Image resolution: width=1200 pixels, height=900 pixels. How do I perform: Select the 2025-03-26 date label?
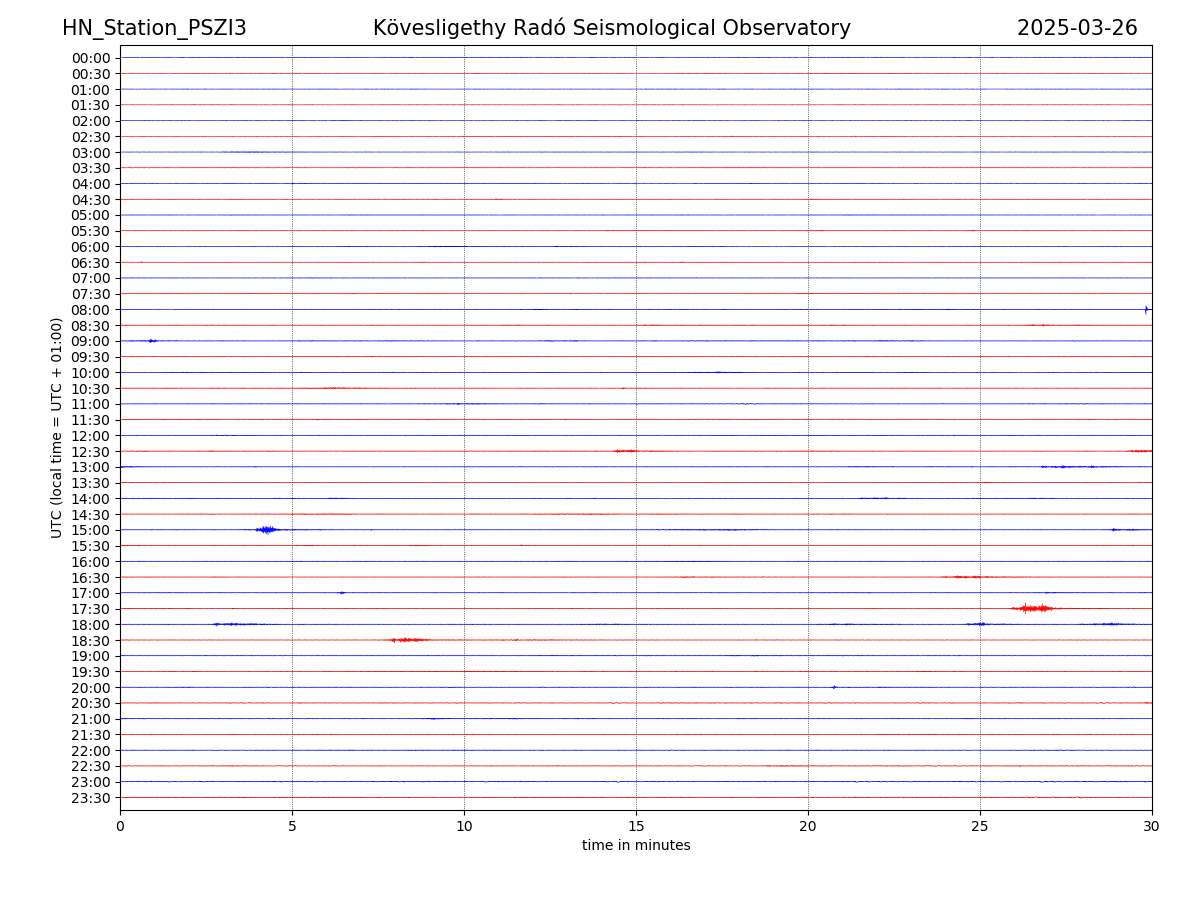tap(1077, 28)
